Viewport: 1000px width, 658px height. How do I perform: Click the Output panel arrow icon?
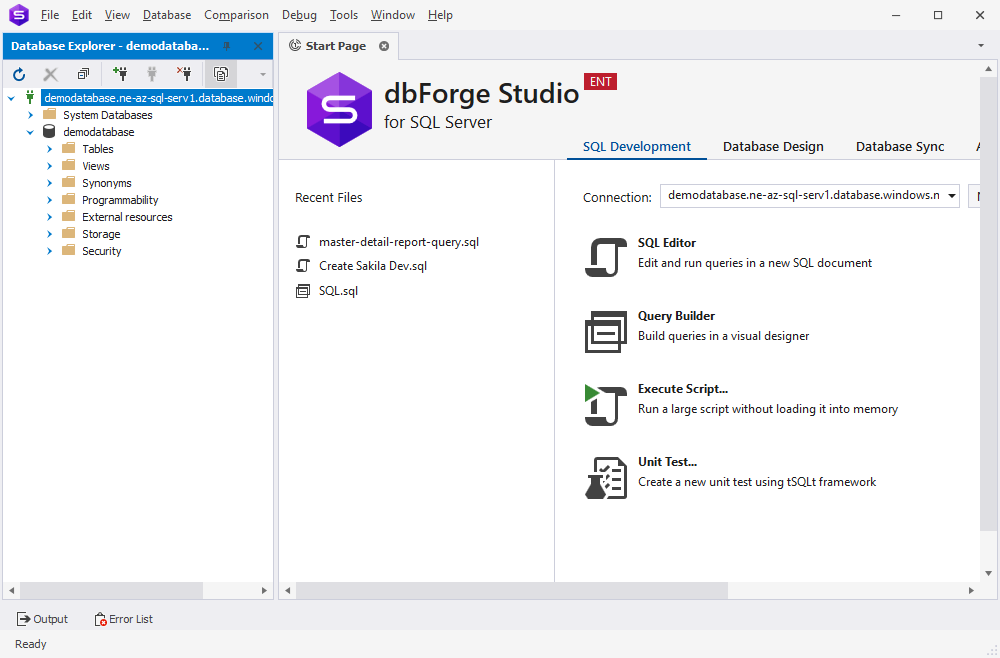(x=24, y=618)
